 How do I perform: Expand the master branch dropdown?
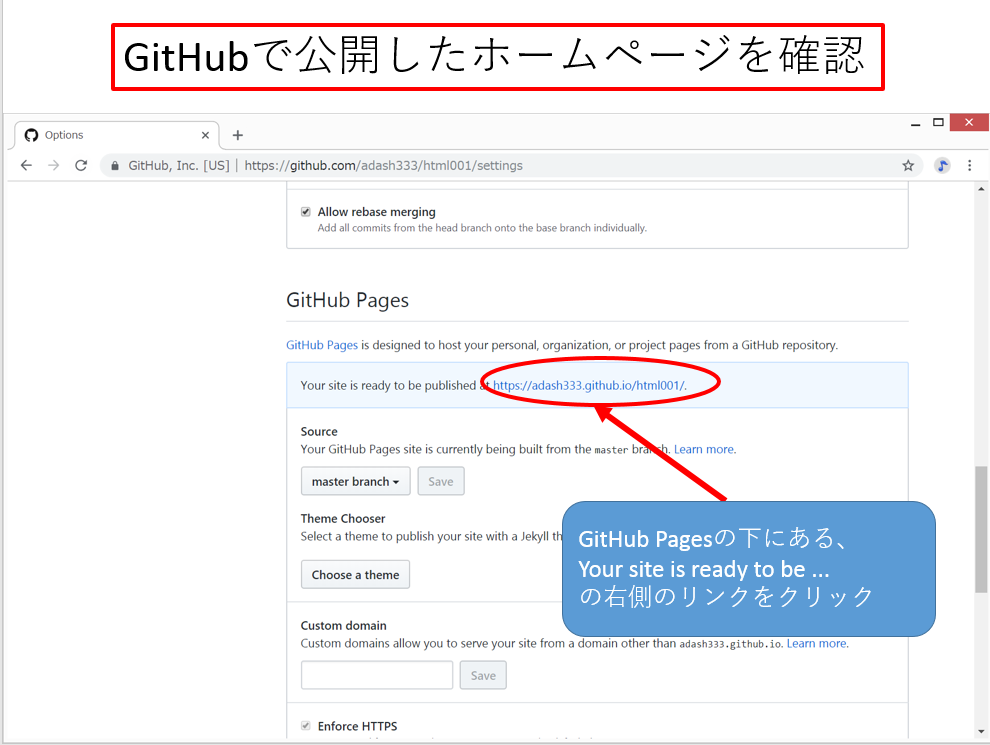click(x=355, y=481)
